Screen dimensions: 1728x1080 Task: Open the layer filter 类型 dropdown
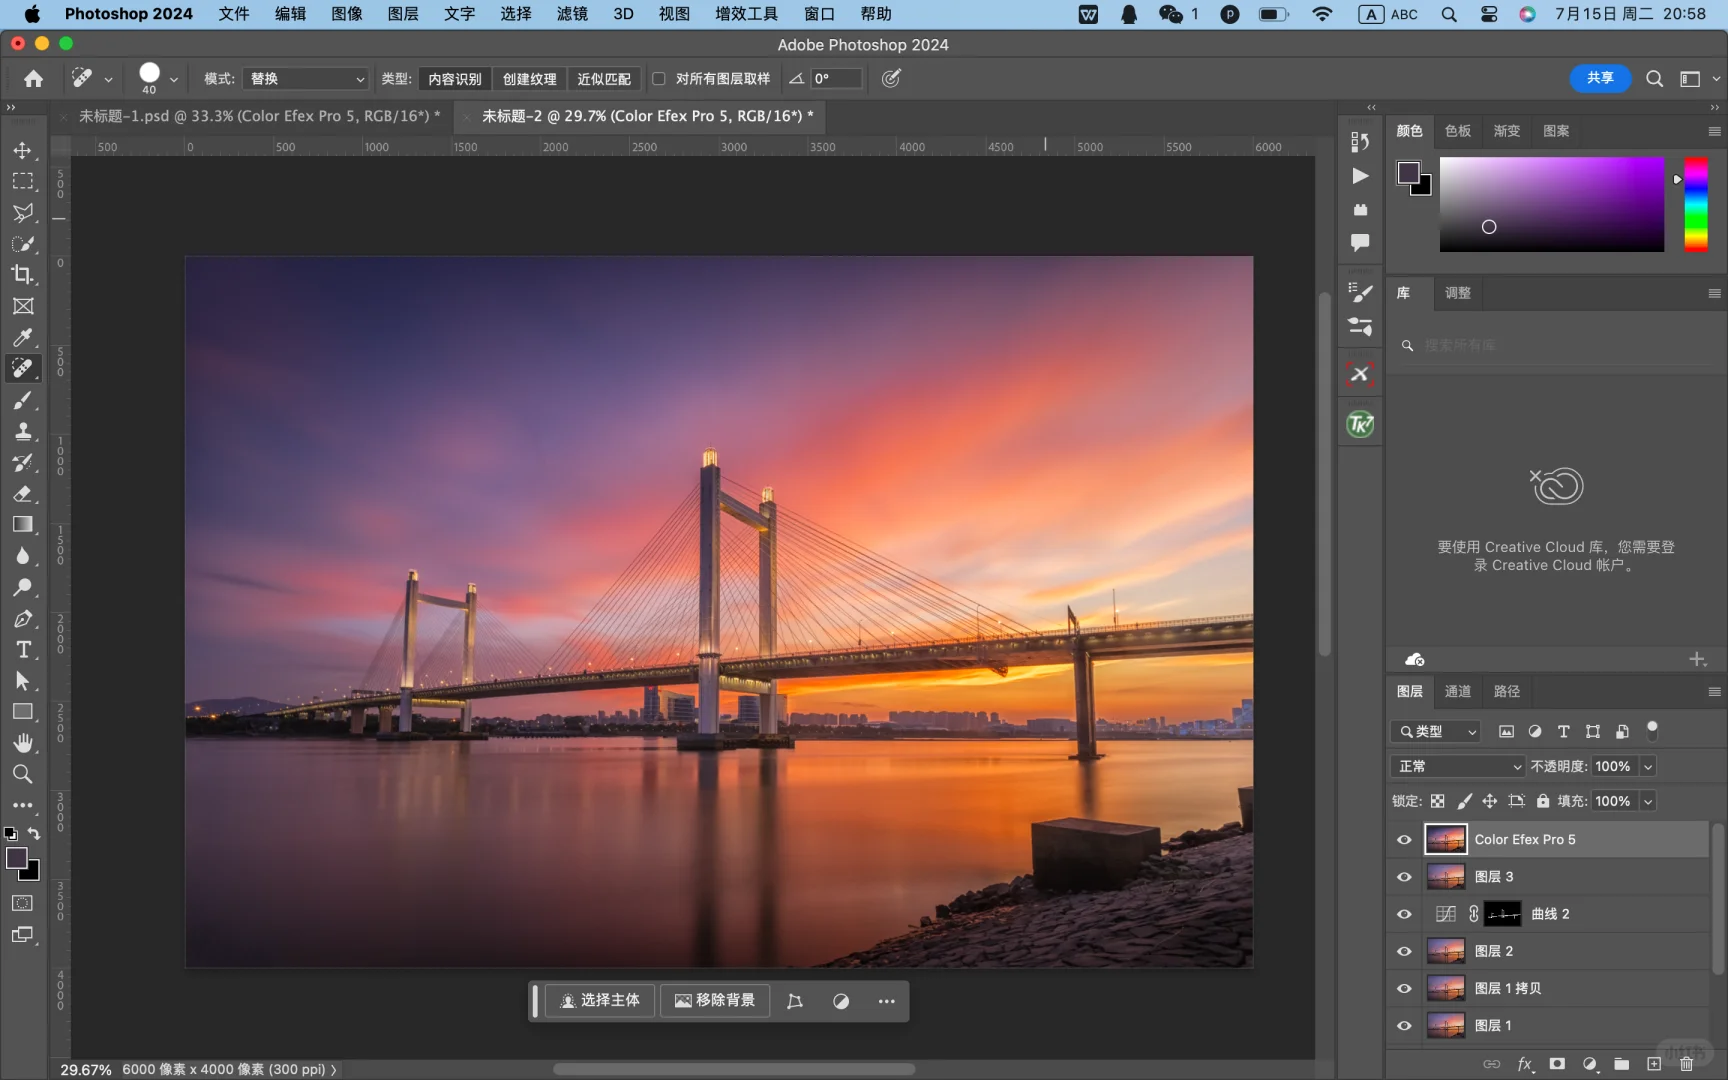pyautogui.click(x=1436, y=731)
